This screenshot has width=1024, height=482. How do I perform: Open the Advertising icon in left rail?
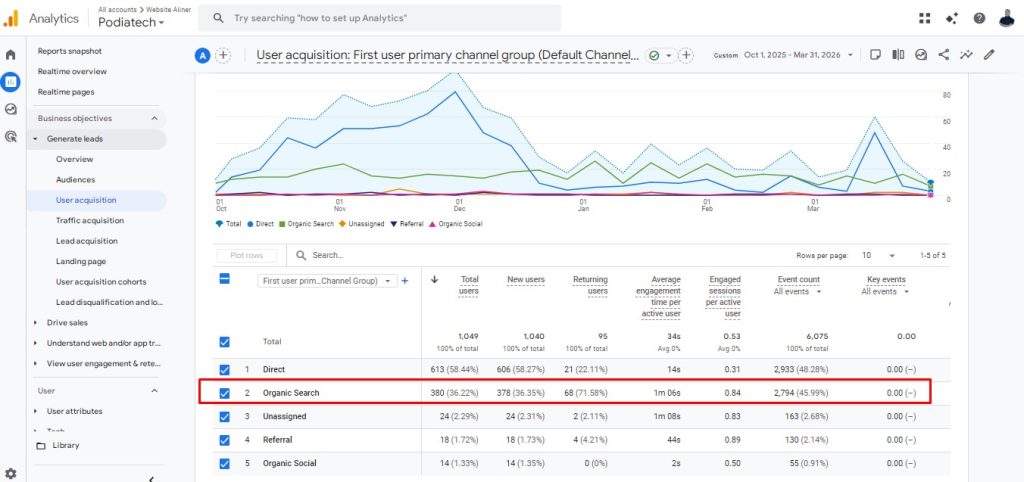click(11, 137)
